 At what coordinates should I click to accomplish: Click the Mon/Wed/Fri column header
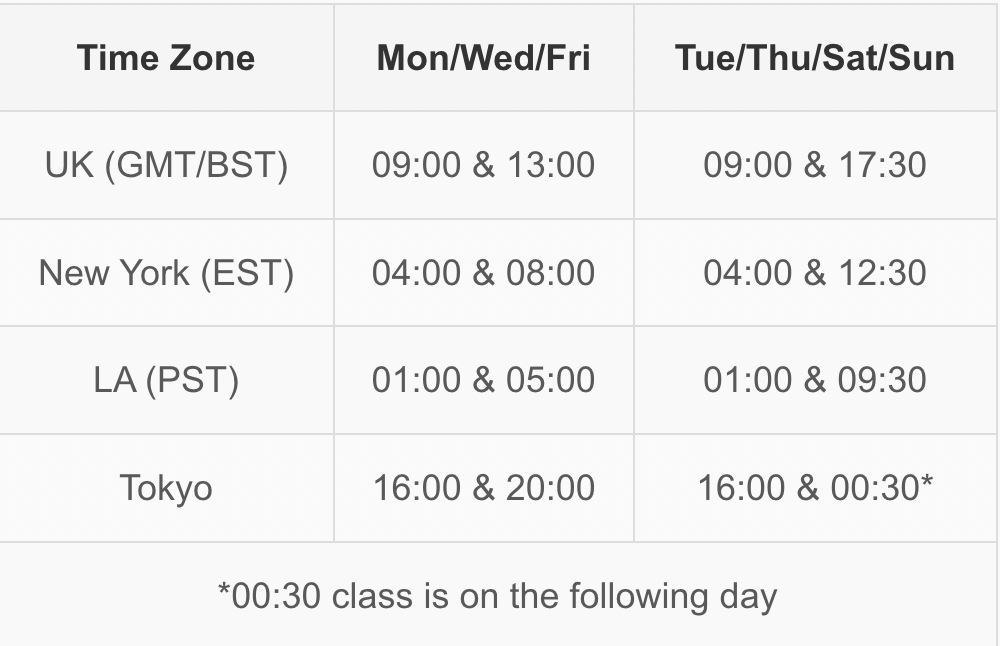click(x=483, y=58)
